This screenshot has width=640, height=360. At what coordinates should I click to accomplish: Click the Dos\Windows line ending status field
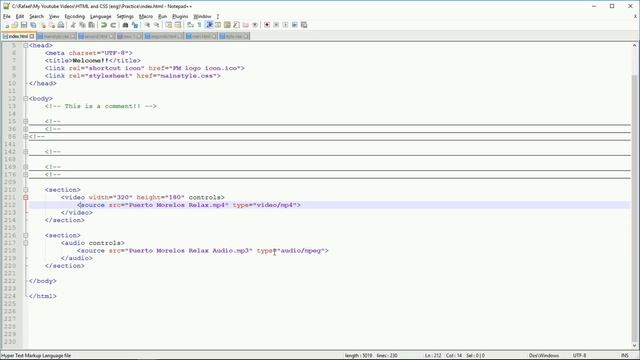click(x=544, y=356)
